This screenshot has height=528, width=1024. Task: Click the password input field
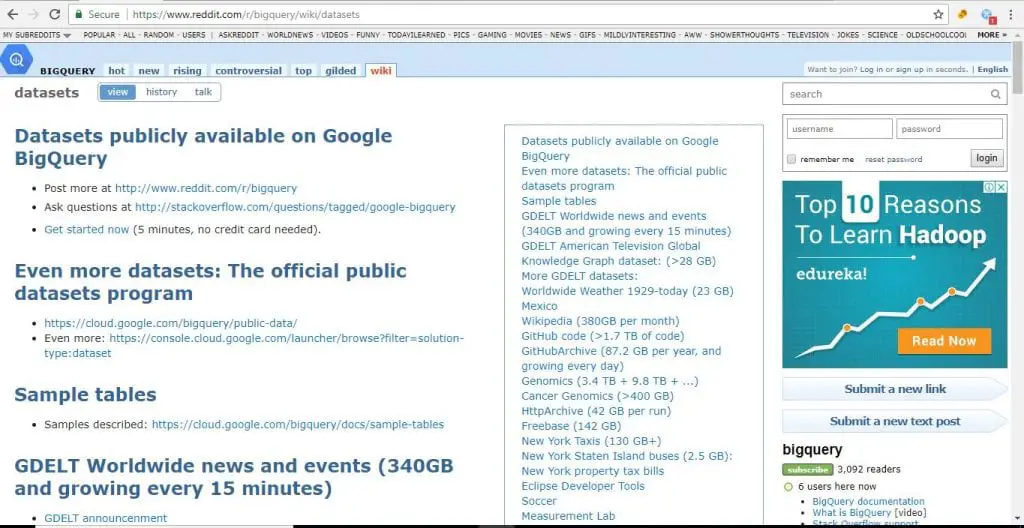click(949, 129)
